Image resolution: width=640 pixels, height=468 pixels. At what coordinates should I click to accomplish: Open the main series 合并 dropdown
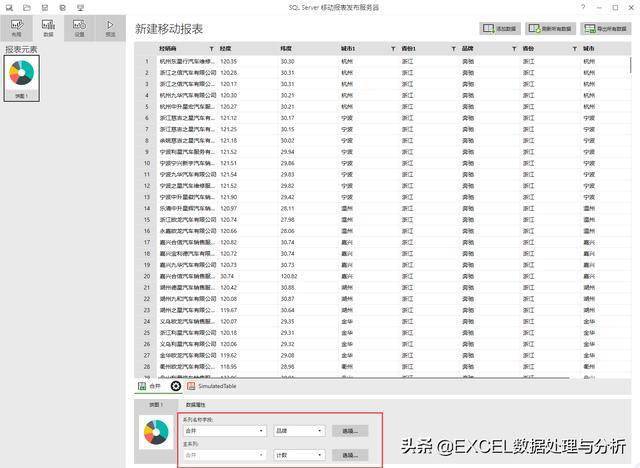224,455
